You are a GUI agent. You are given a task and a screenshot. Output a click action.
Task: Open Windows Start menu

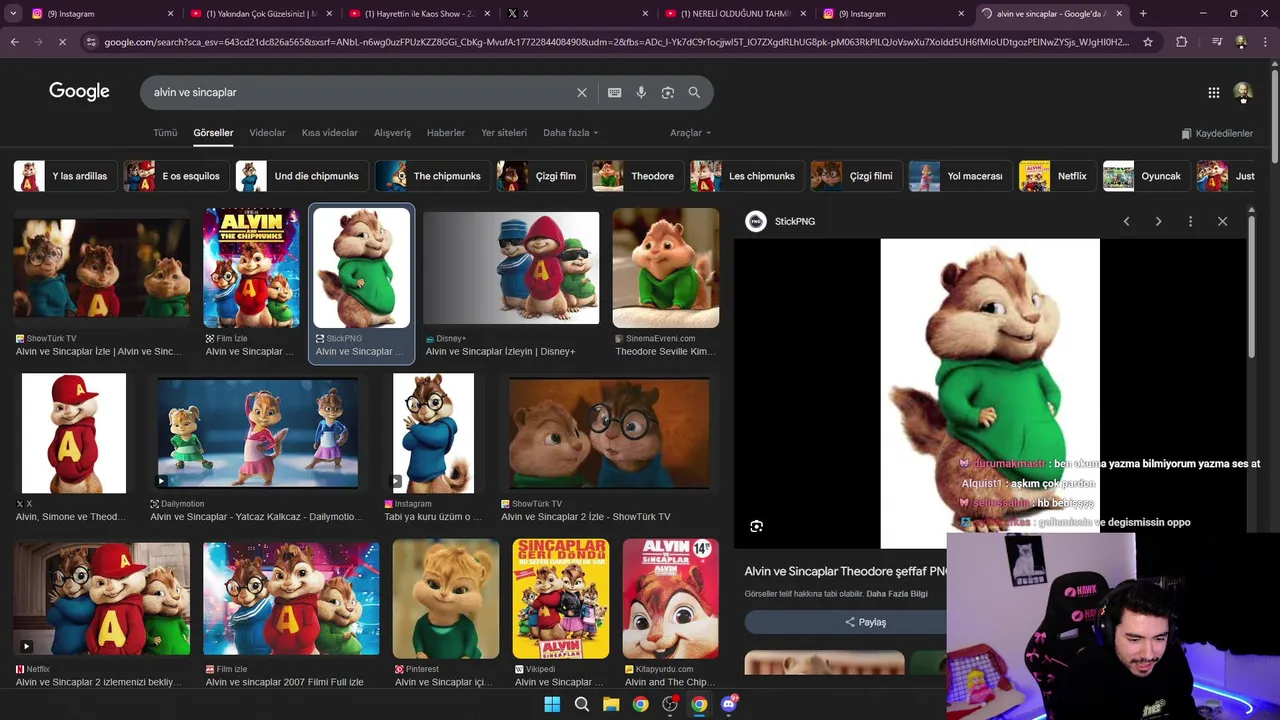(x=552, y=704)
